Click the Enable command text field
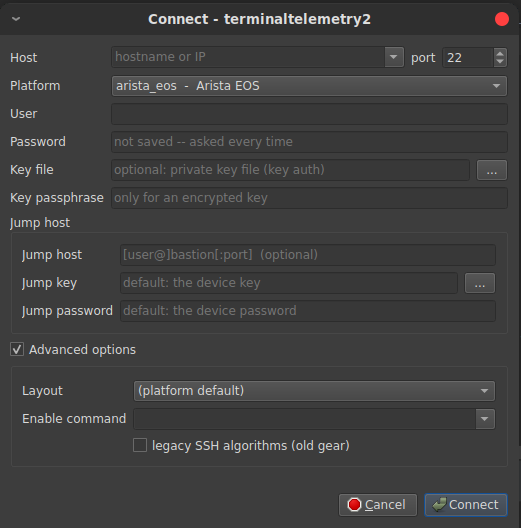Screen dimensions: 521x528 click(304, 419)
